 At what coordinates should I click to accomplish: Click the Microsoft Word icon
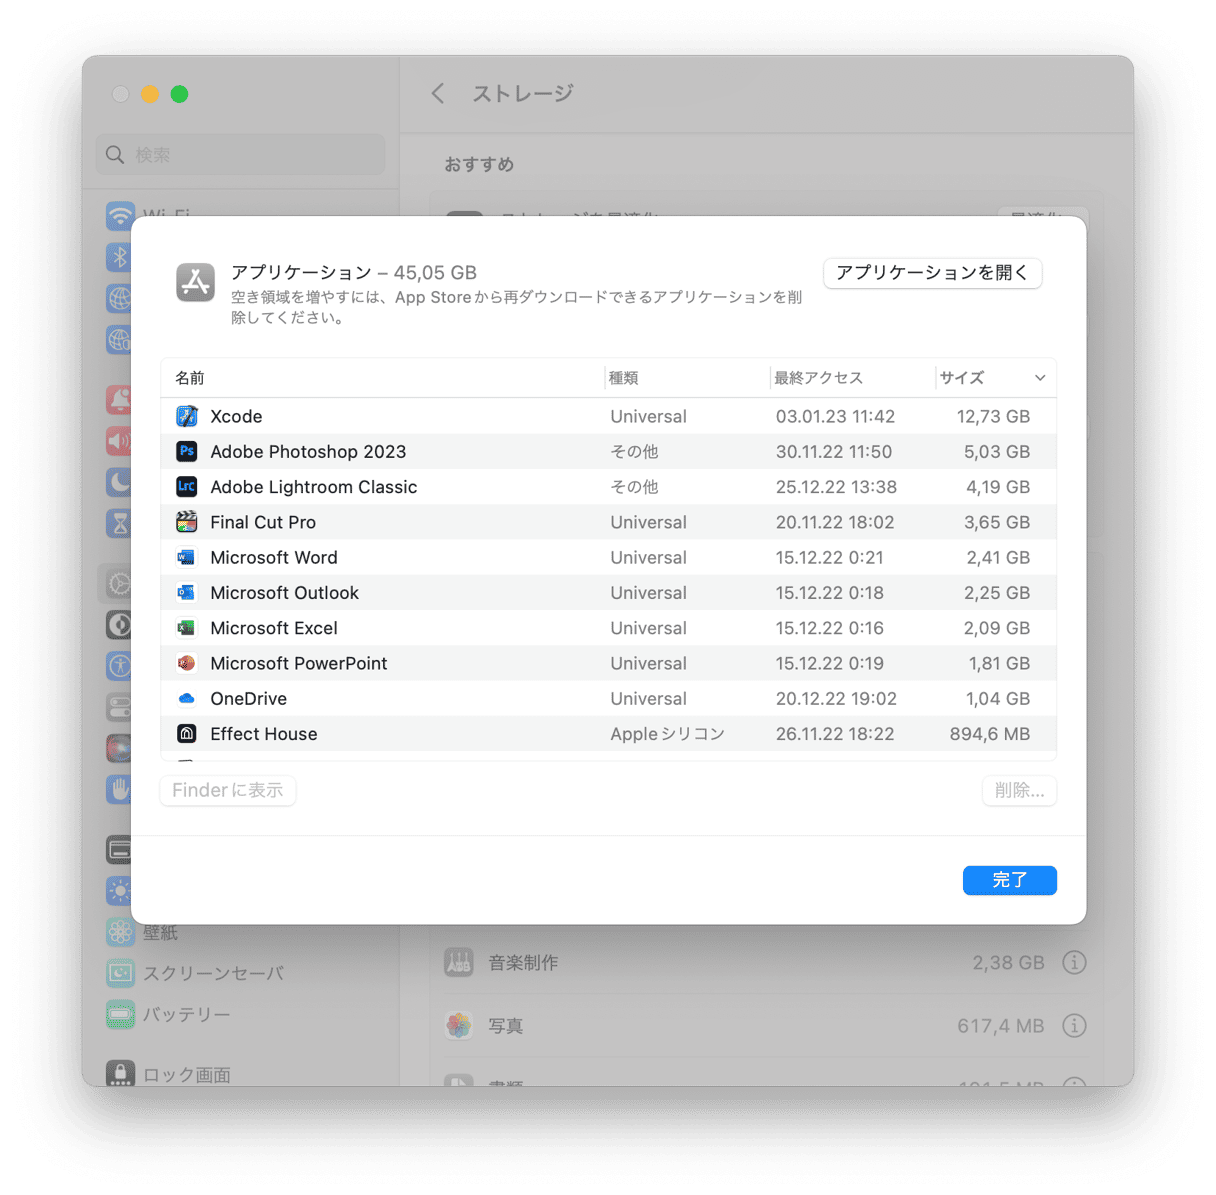pyautogui.click(x=187, y=557)
